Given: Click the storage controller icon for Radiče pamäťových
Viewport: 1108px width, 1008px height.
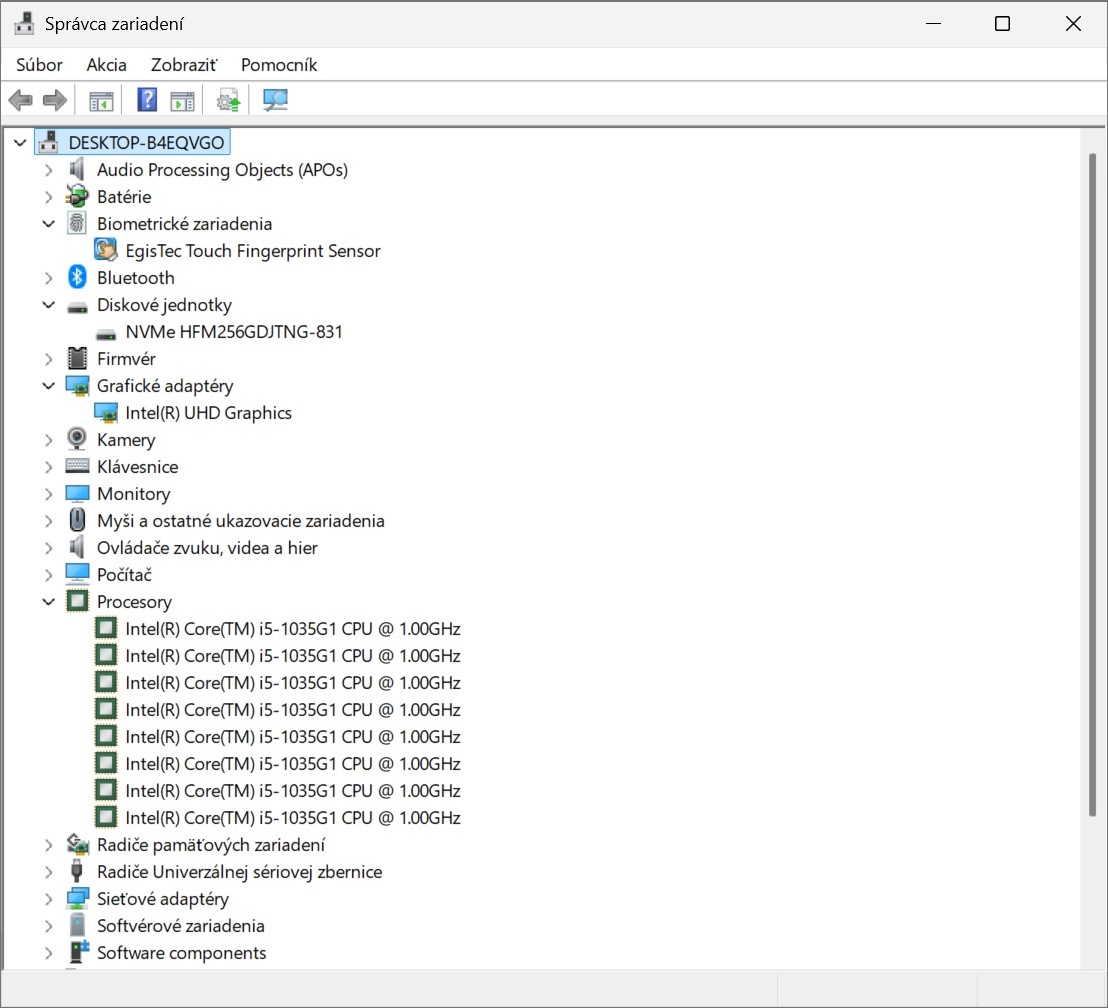Looking at the screenshot, I should tap(77, 844).
